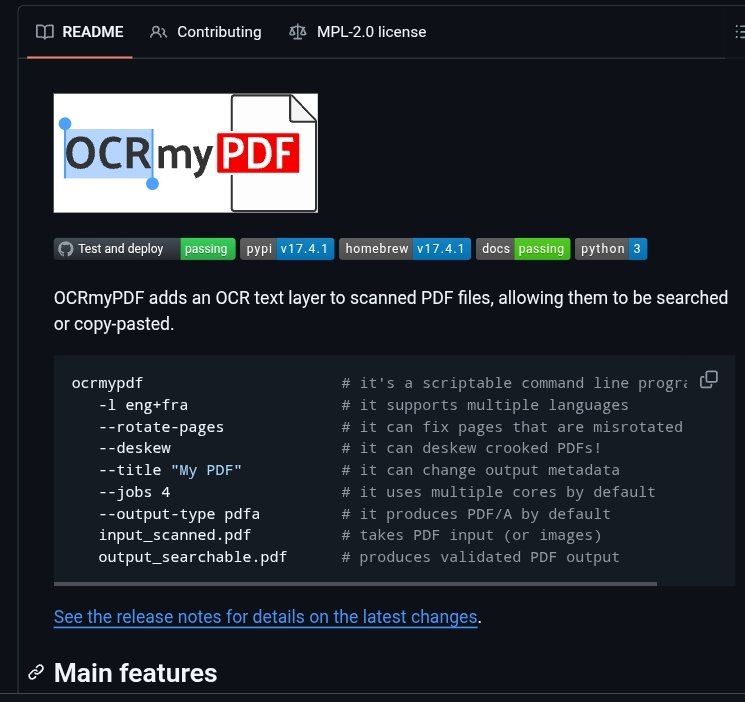Open the outline list icon
The image size is (745, 702).
pyautogui.click(x=739, y=32)
